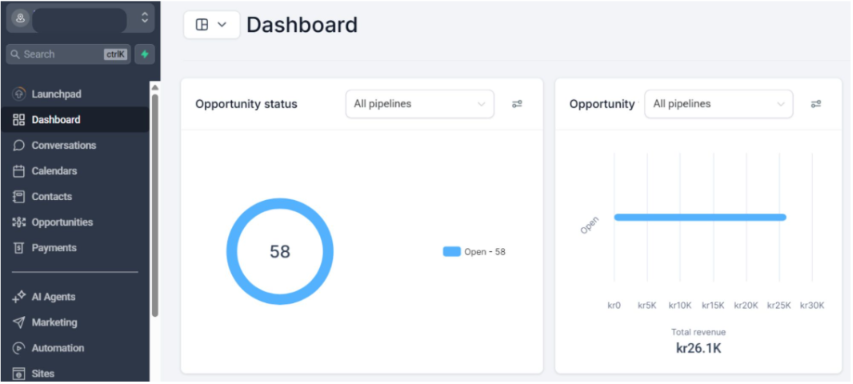This screenshot has height=384, width=853.
Task: Click the Launchpad icon in sidebar
Action: coord(19,94)
